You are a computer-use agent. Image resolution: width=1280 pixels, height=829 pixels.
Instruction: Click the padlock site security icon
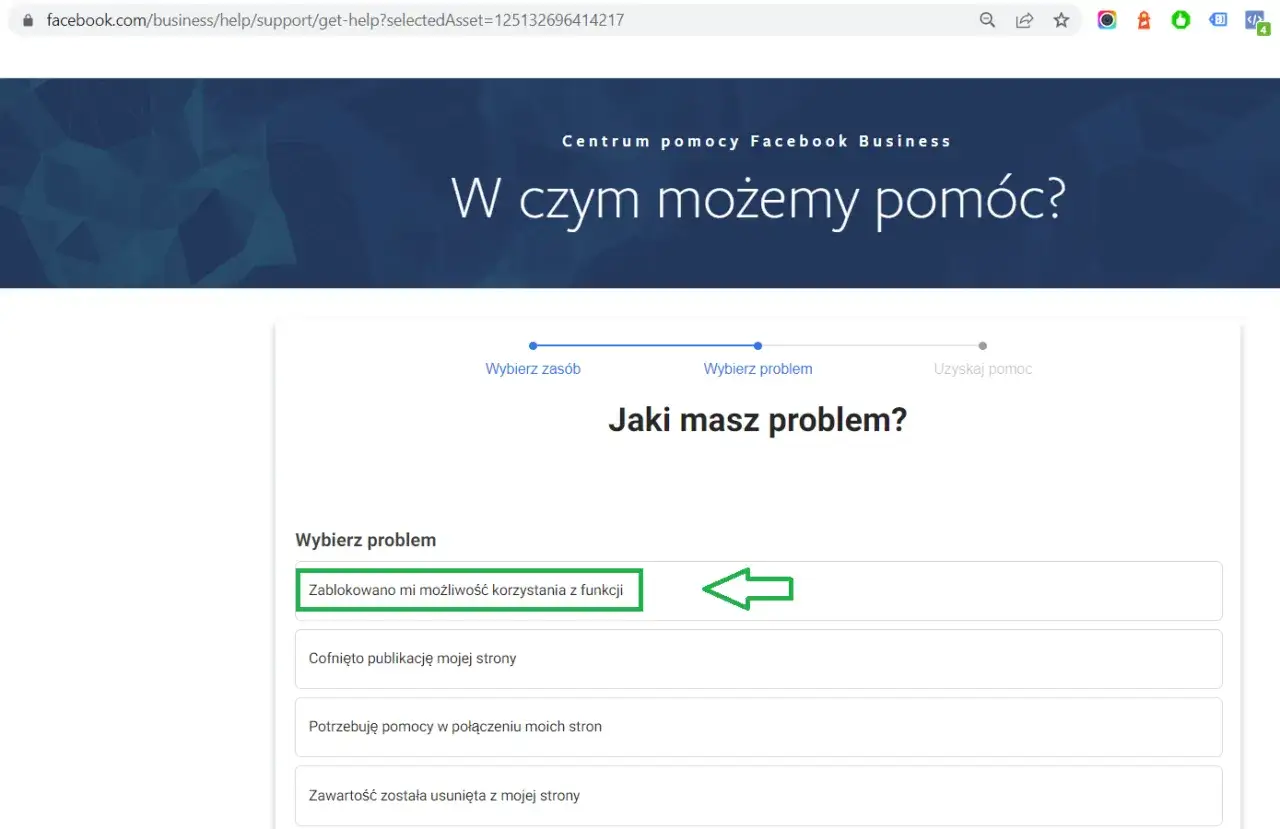[28, 20]
